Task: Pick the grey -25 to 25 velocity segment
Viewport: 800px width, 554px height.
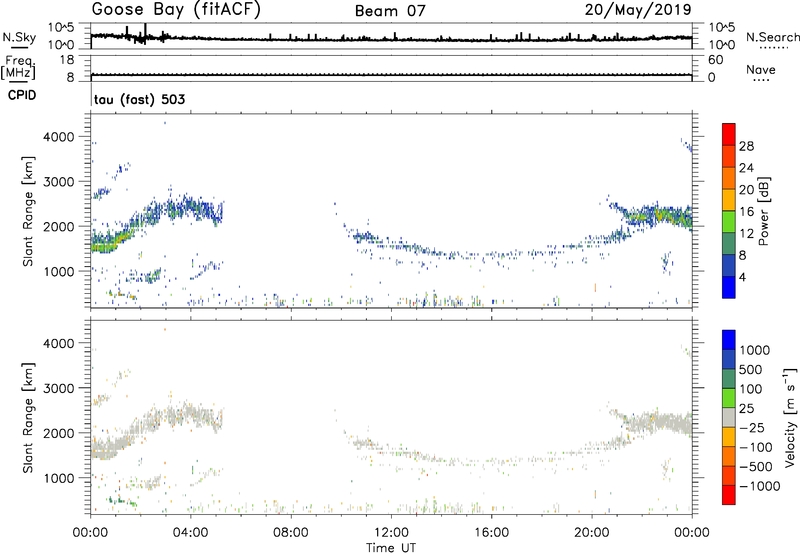Action: point(729,417)
